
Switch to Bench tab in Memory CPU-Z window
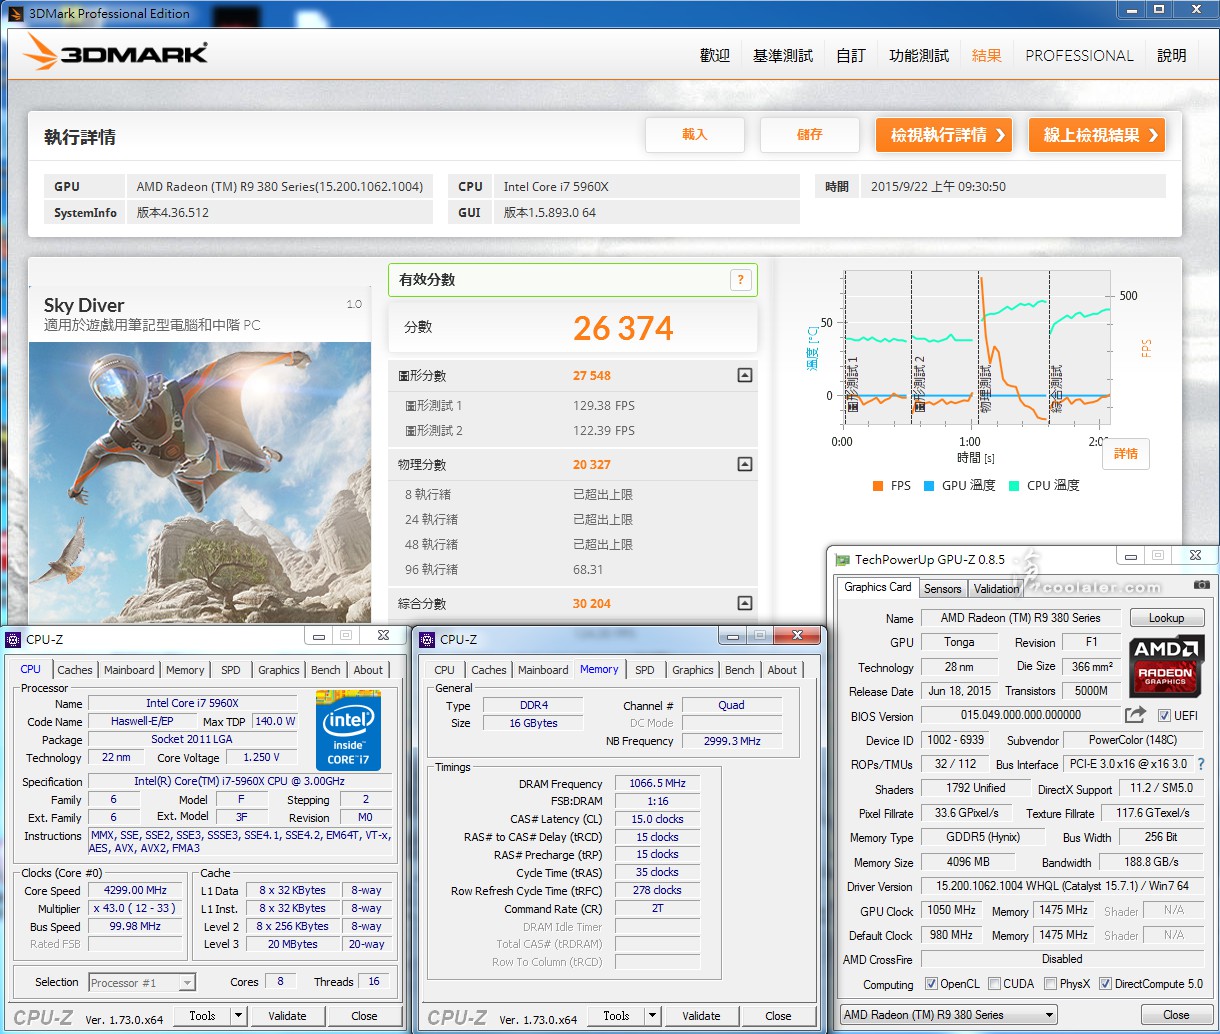click(740, 670)
